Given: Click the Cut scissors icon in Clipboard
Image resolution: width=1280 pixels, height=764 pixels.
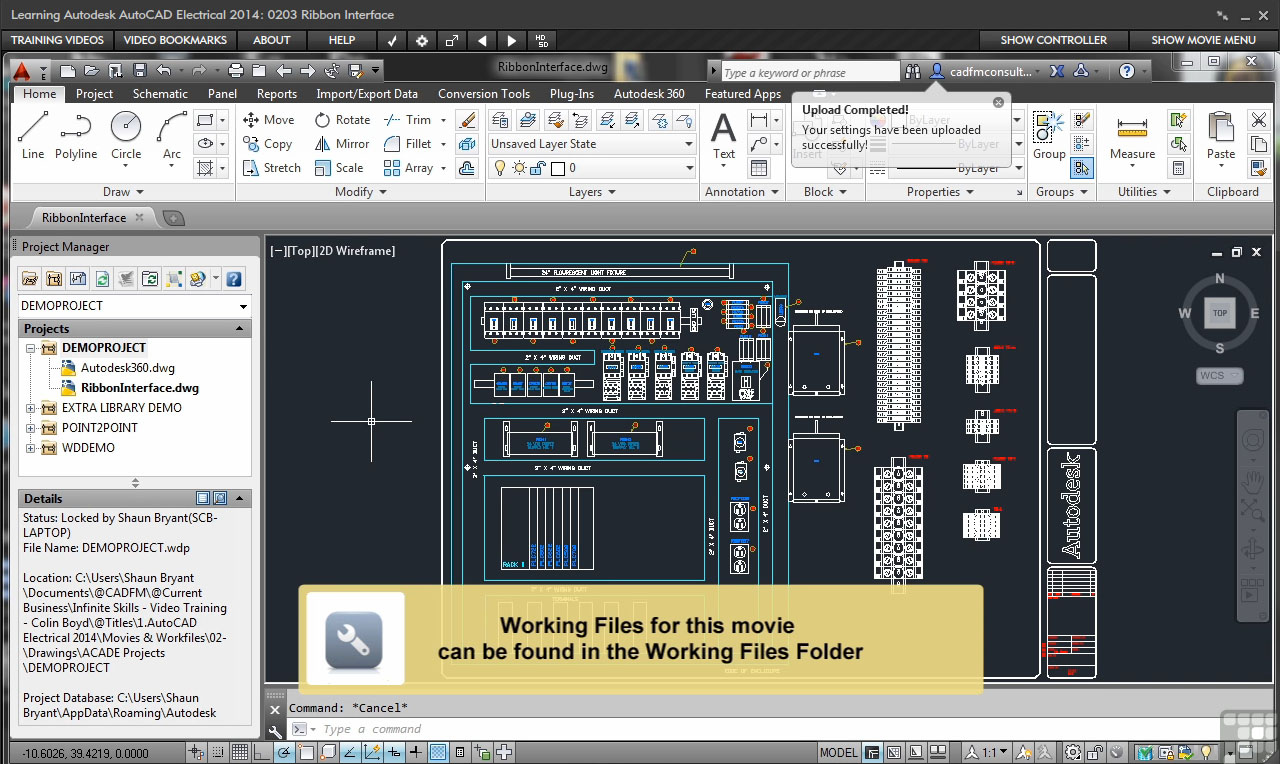Looking at the screenshot, I should (x=1258, y=120).
